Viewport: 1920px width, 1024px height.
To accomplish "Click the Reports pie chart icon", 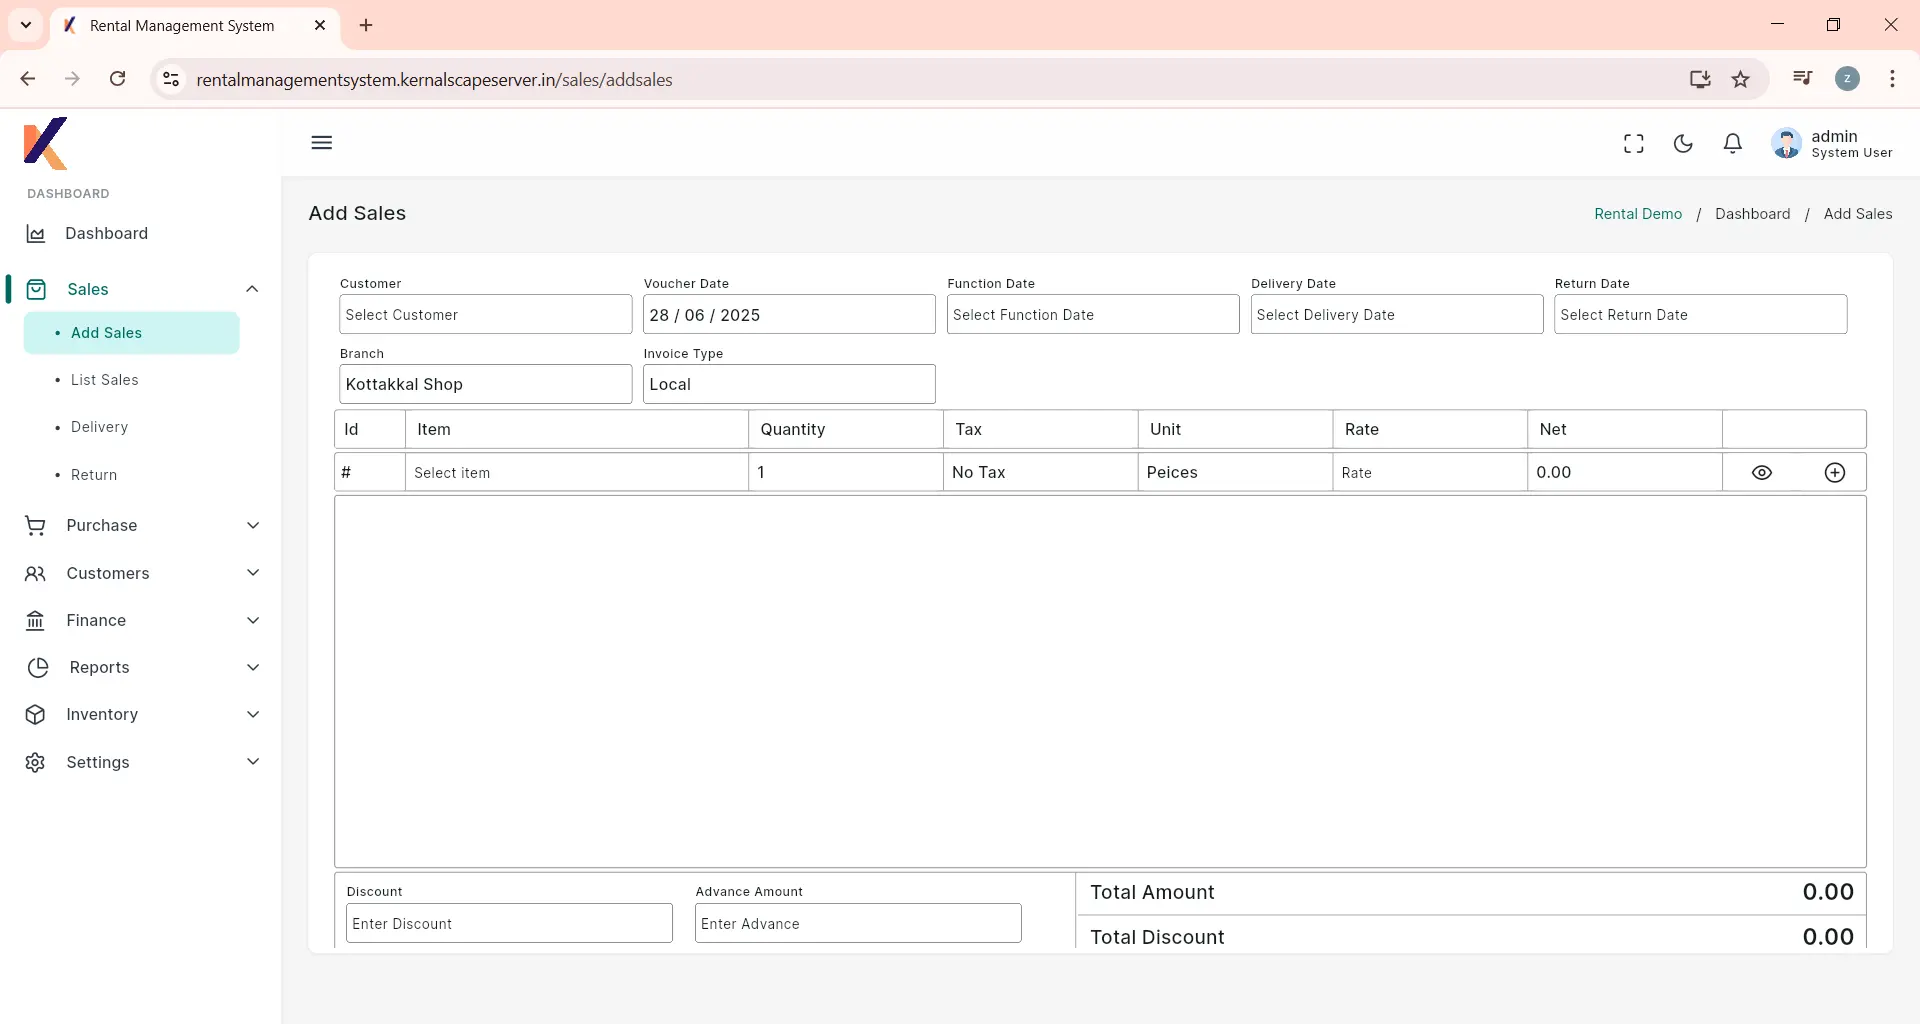I will tap(38, 668).
